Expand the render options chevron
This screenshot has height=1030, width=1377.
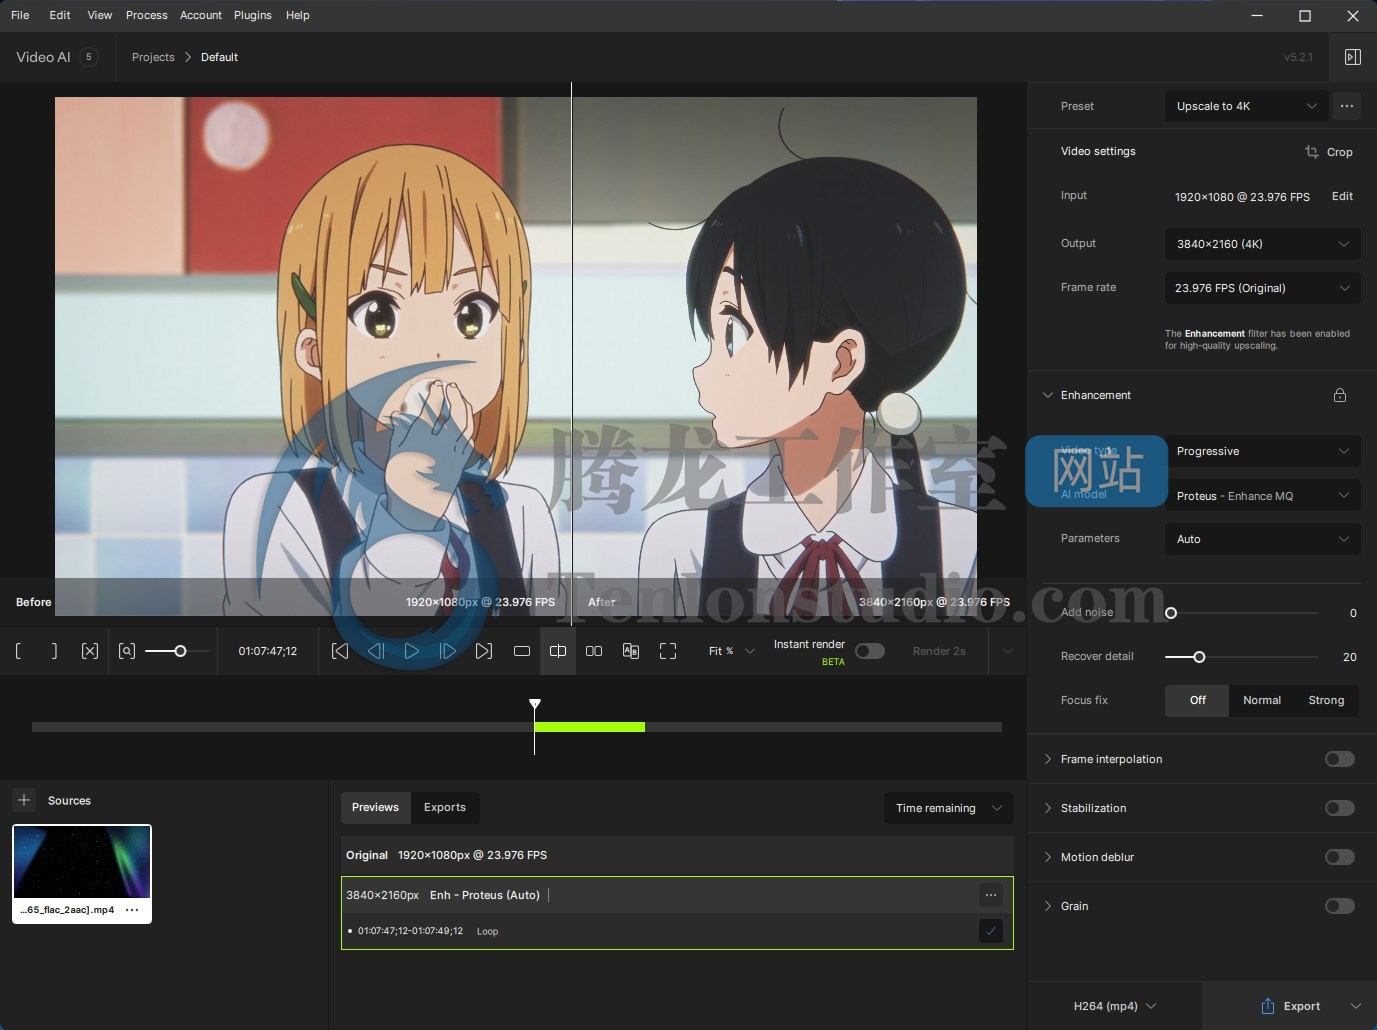1007,651
